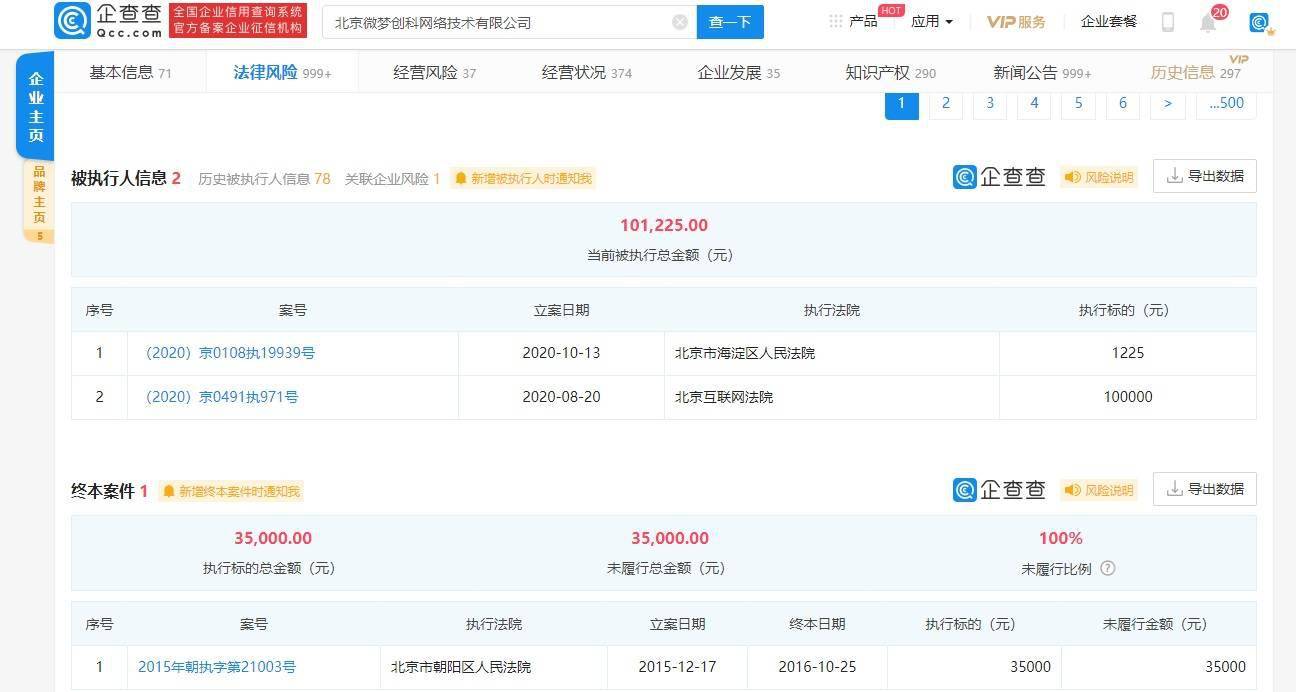Click the 查一下 search button
The height and width of the screenshot is (692, 1296).
[x=730, y=22]
